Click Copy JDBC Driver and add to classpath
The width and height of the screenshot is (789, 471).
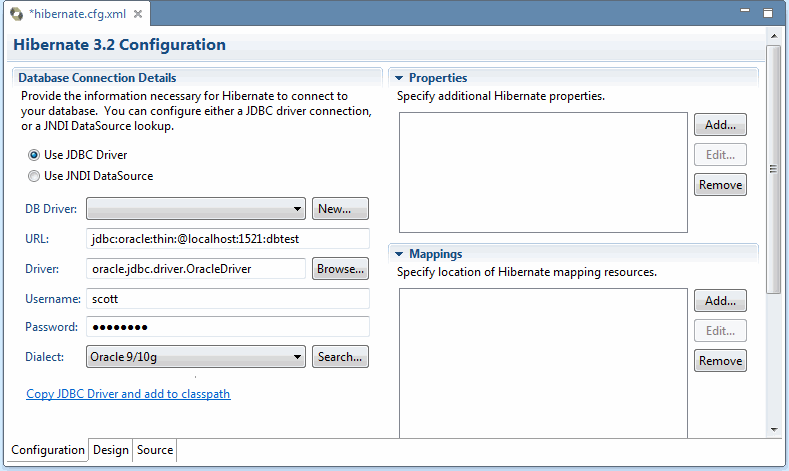pos(128,394)
